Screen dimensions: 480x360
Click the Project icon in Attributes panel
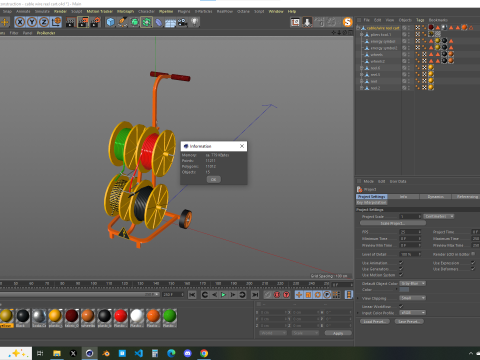click(359, 189)
